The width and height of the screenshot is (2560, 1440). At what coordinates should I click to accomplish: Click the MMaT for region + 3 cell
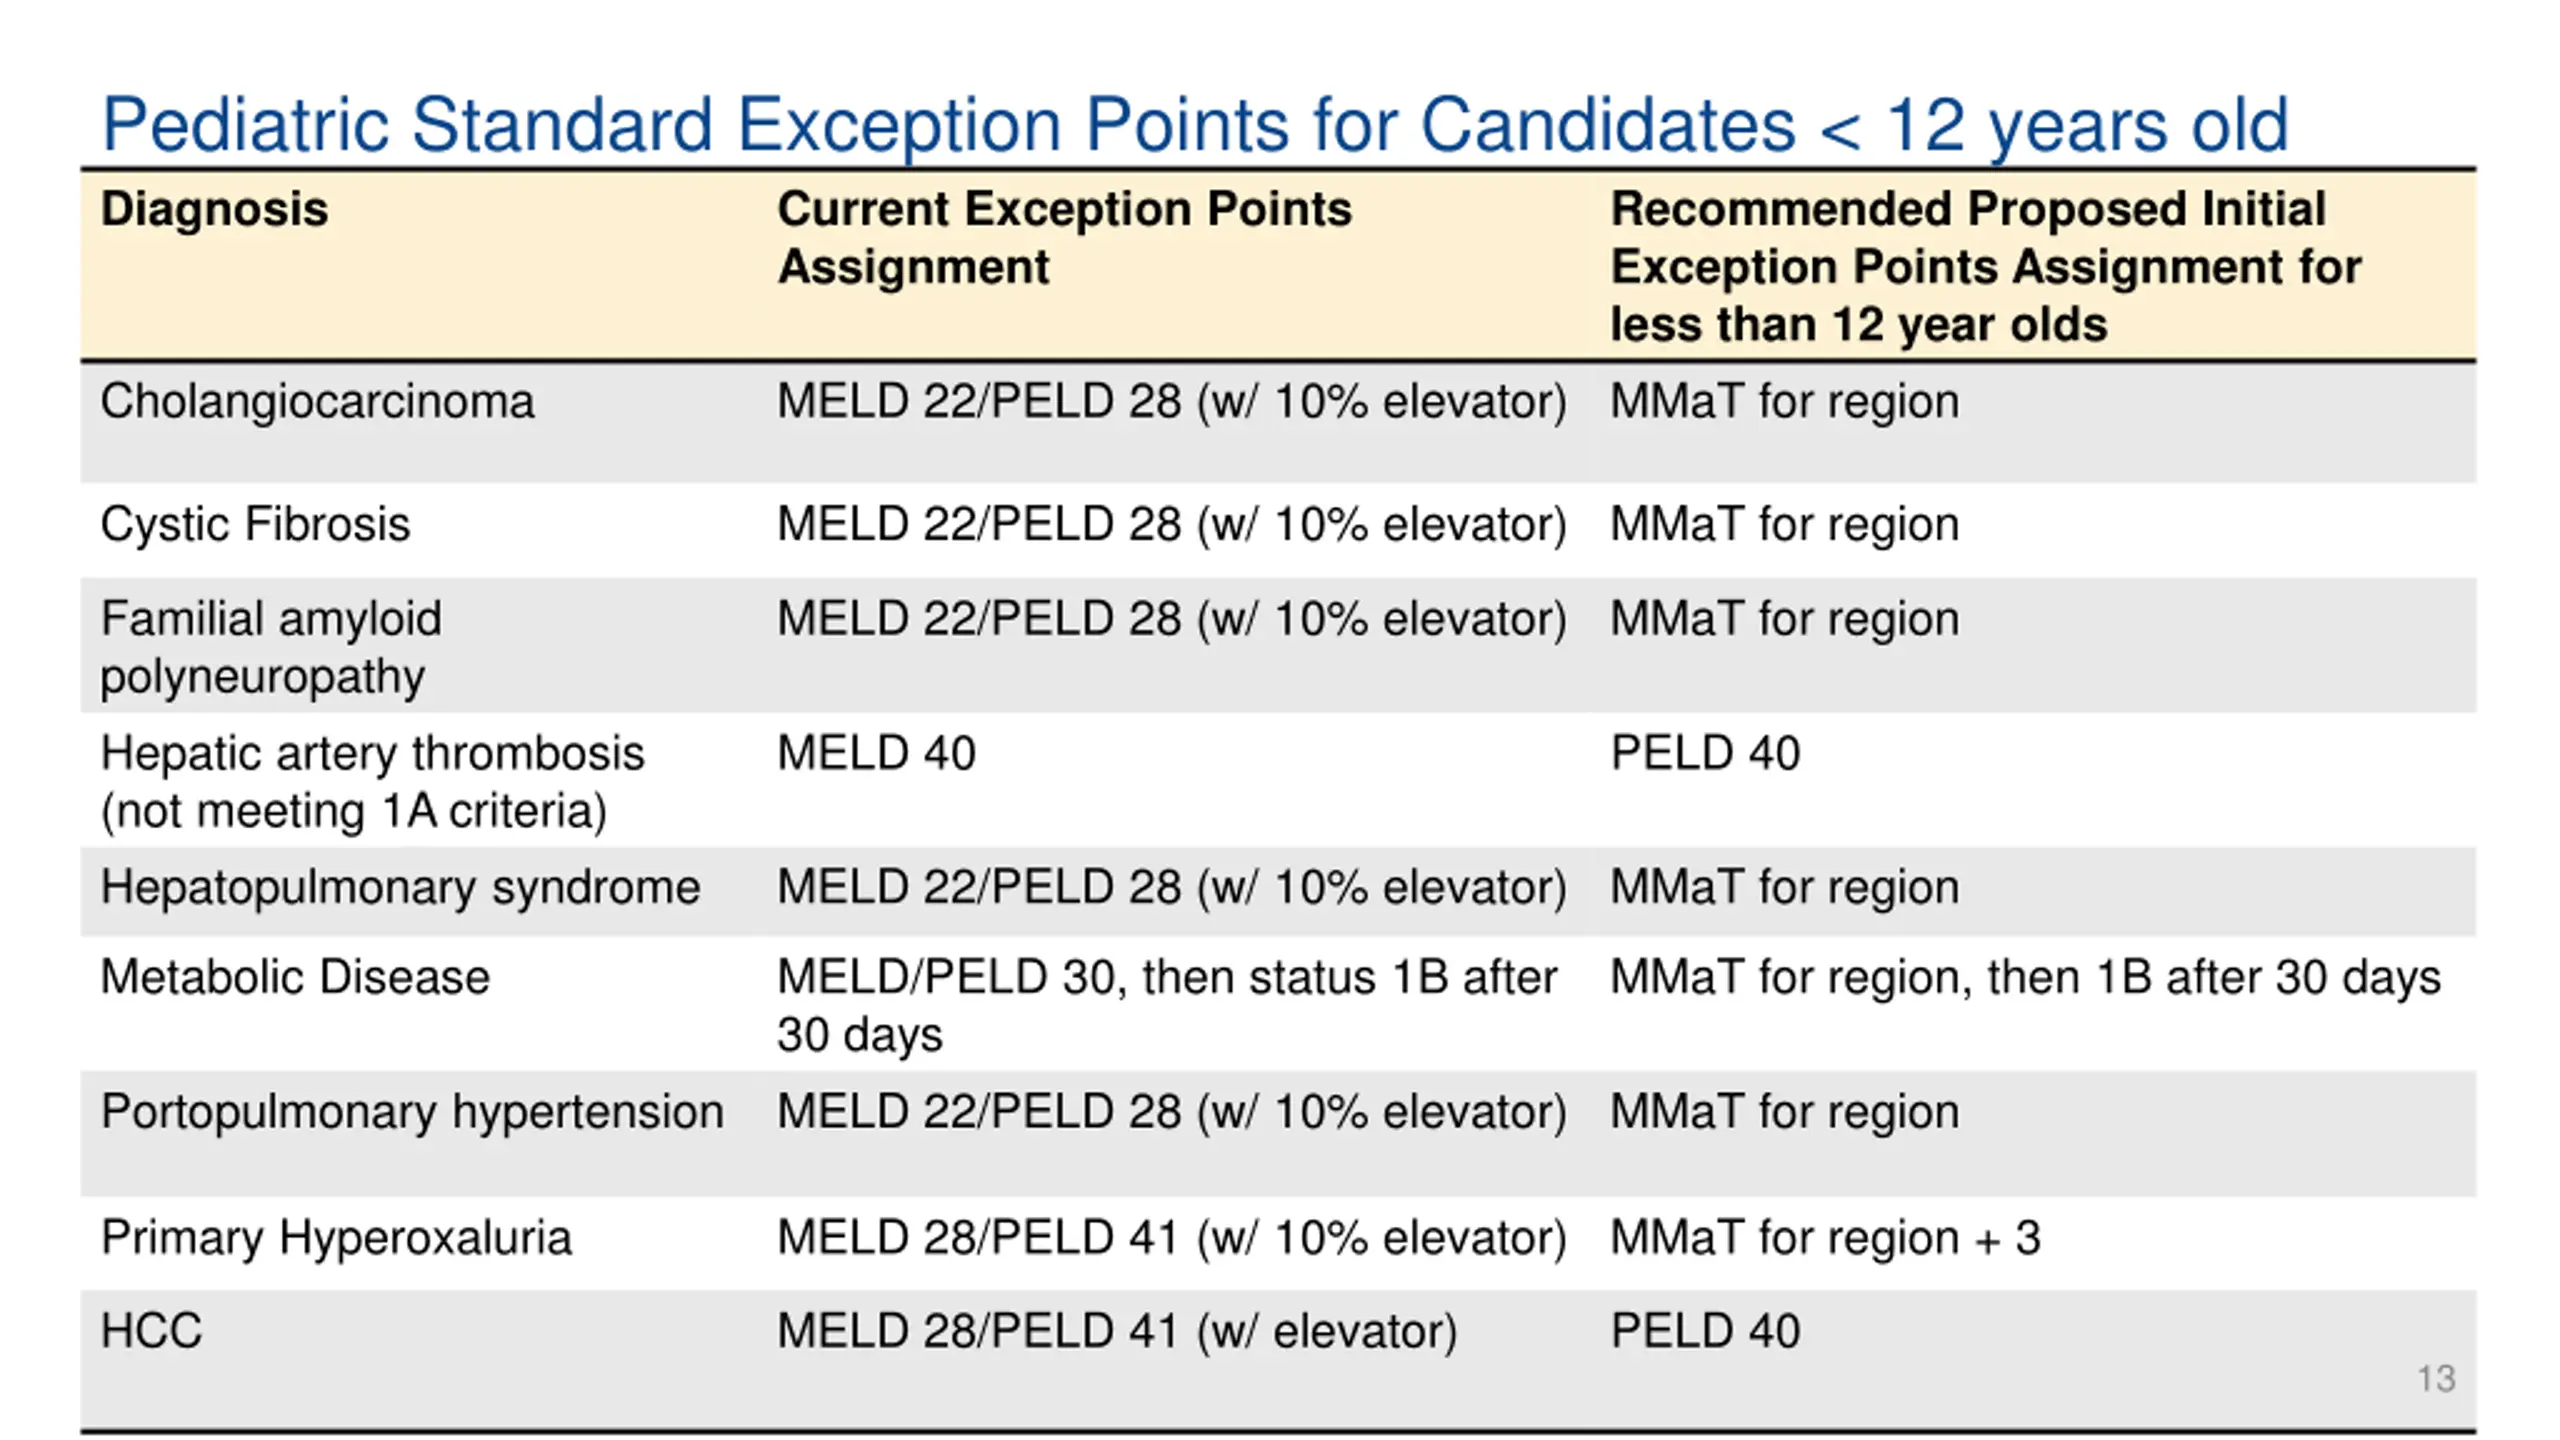pyautogui.click(x=1825, y=1238)
